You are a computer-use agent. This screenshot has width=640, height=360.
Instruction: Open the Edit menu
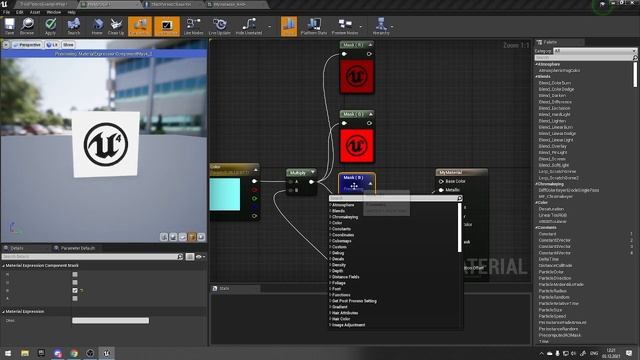pos(20,12)
